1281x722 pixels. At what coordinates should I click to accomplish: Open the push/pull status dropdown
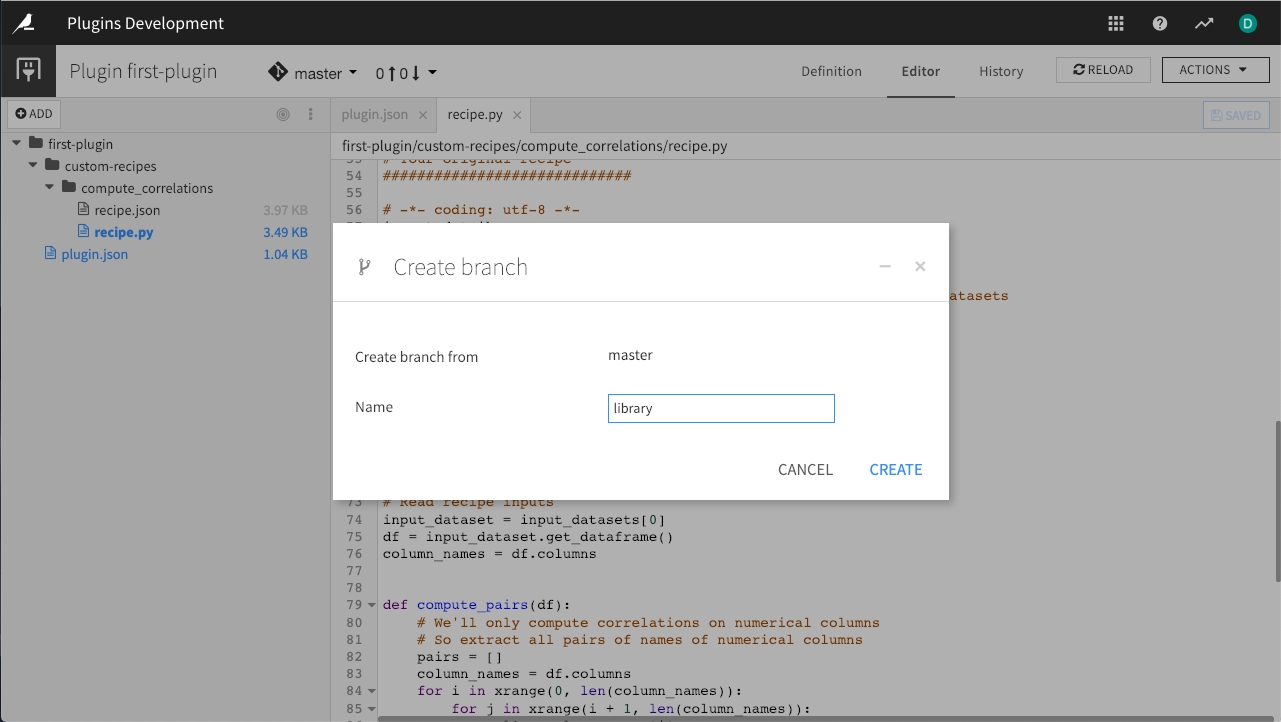(406, 73)
